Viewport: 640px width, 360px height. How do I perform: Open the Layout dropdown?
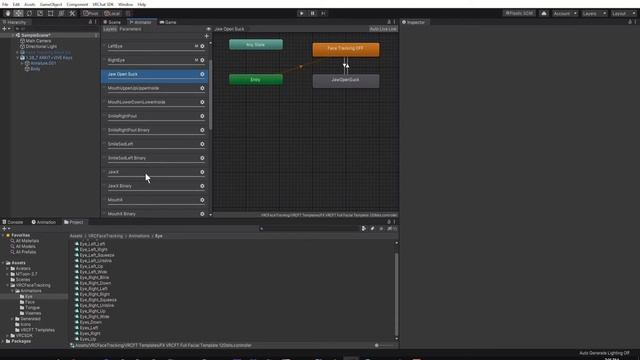point(623,13)
